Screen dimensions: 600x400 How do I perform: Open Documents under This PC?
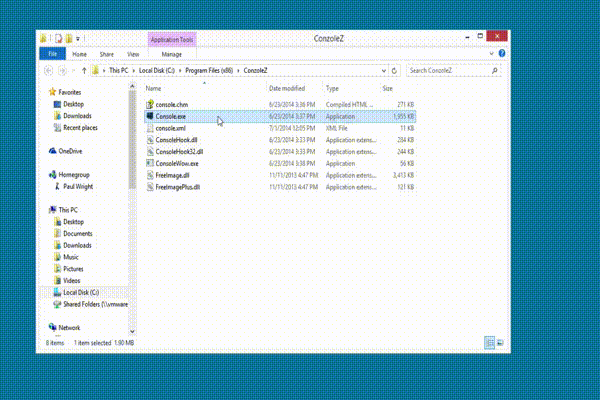[78, 234]
